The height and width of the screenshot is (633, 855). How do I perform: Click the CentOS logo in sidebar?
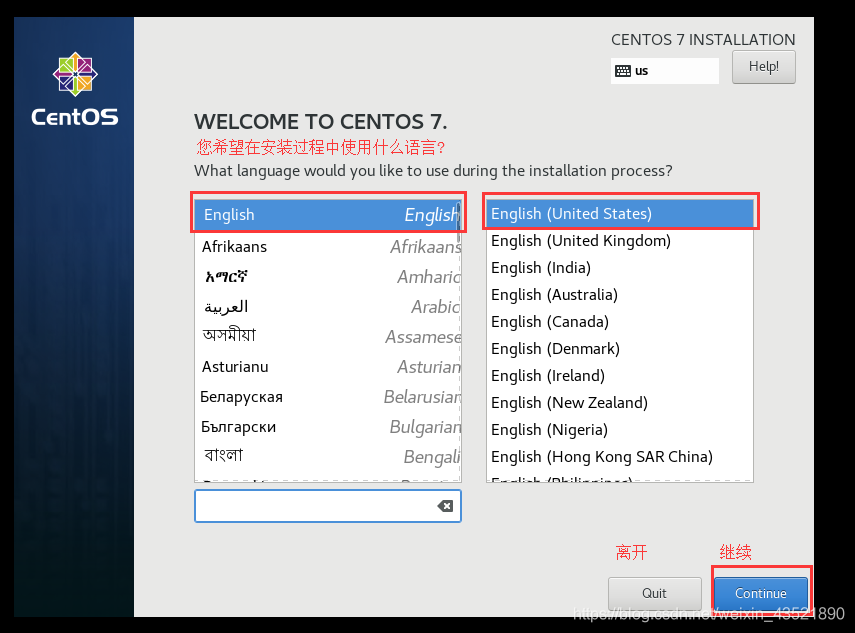click(x=75, y=89)
